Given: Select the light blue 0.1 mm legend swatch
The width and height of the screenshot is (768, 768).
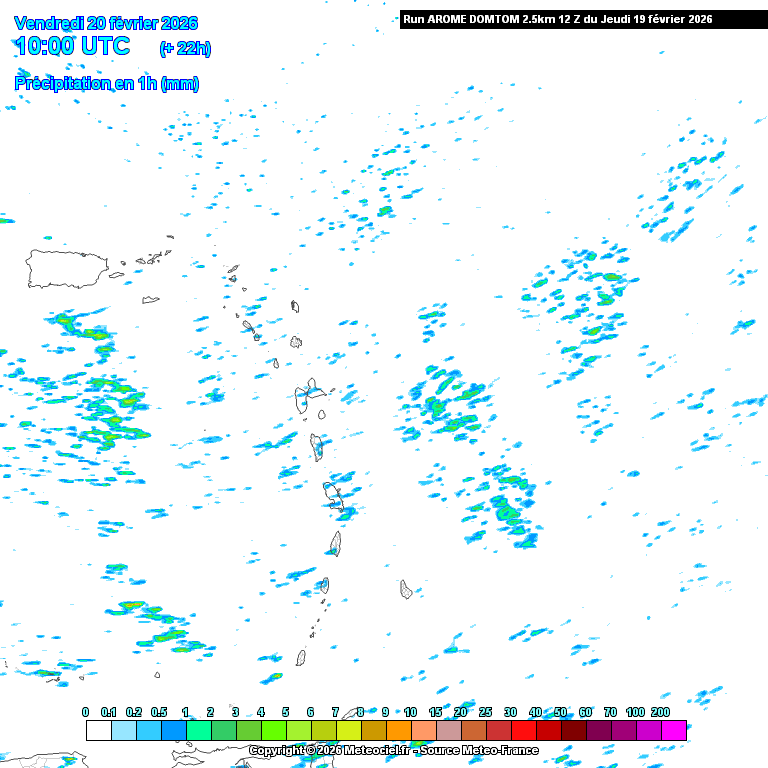Looking at the screenshot, I should click(x=123, y=730).
